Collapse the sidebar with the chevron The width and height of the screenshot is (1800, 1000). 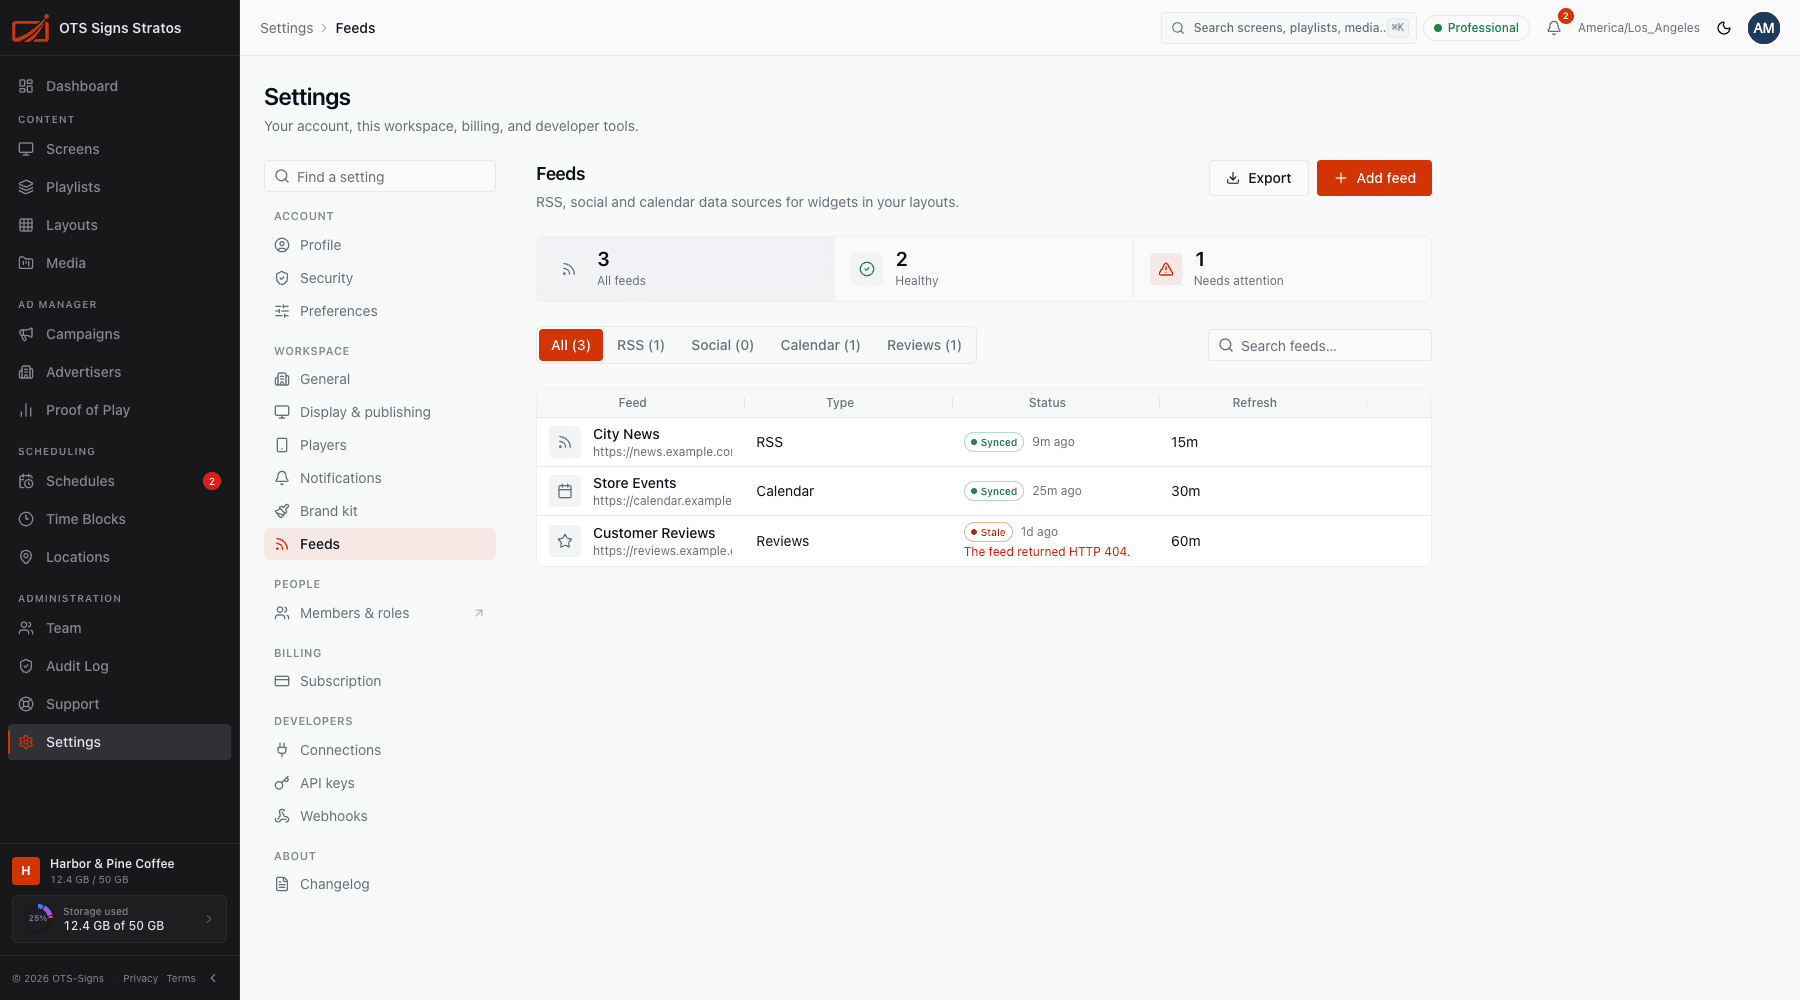pos(213,978)
